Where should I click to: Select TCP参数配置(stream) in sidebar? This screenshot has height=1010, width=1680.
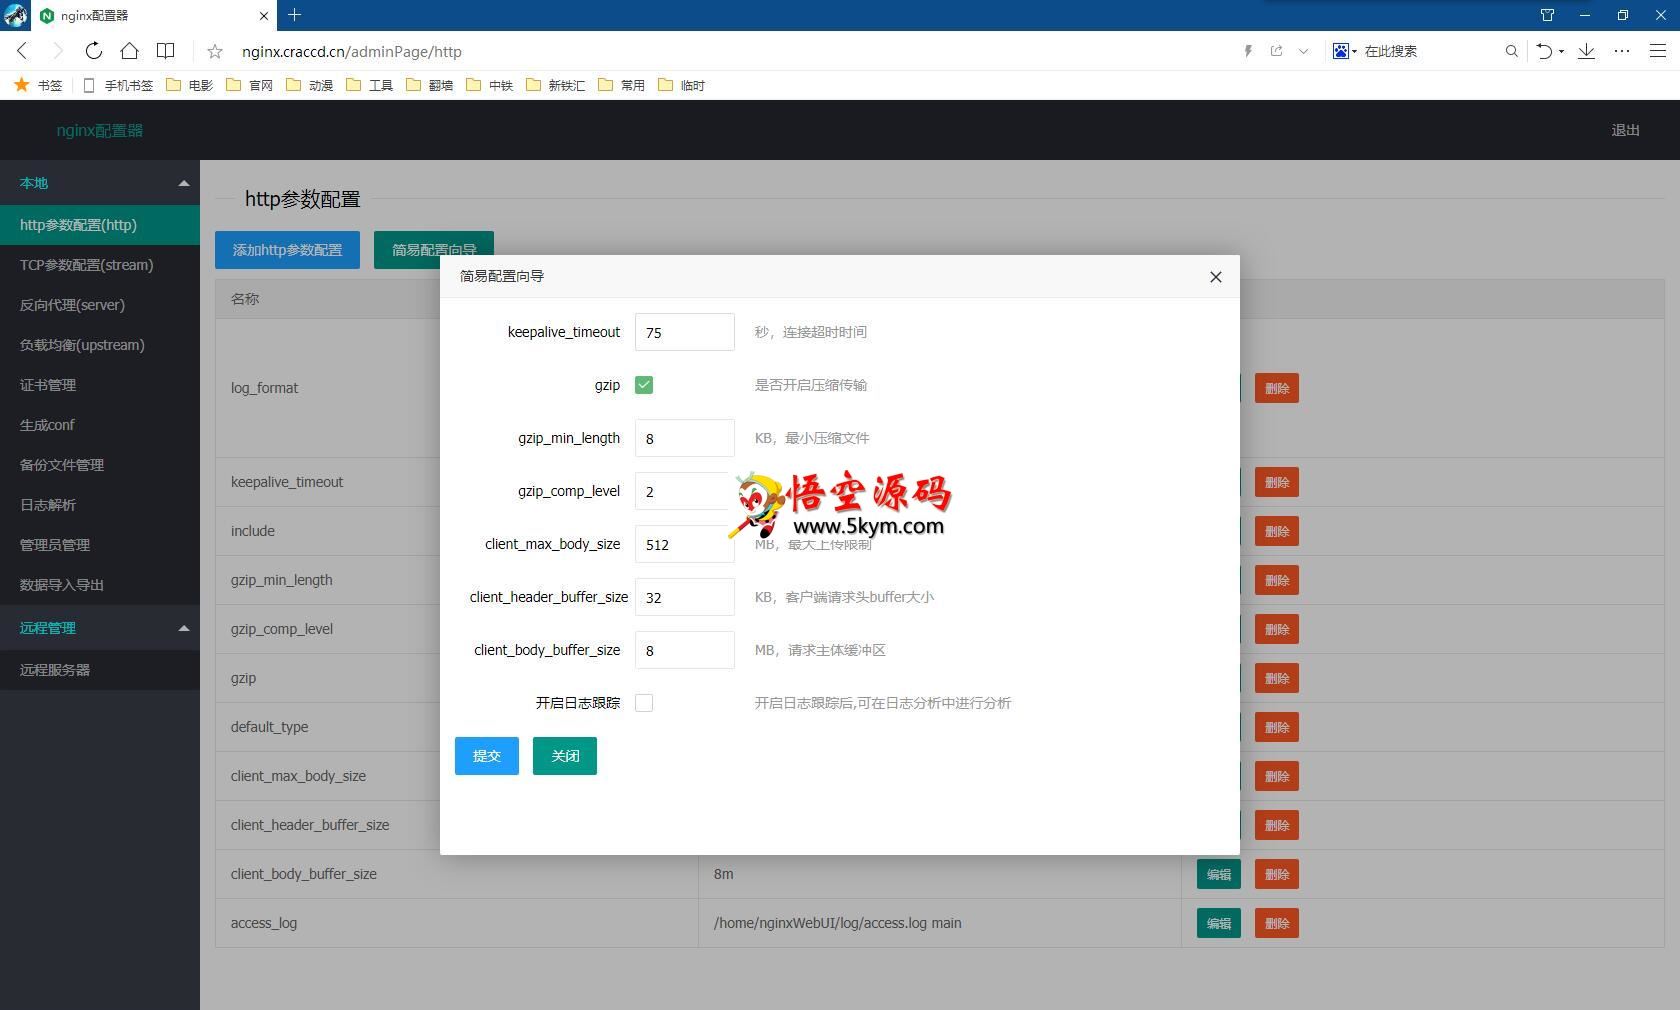pyautogui.click(x=100, y=265)
